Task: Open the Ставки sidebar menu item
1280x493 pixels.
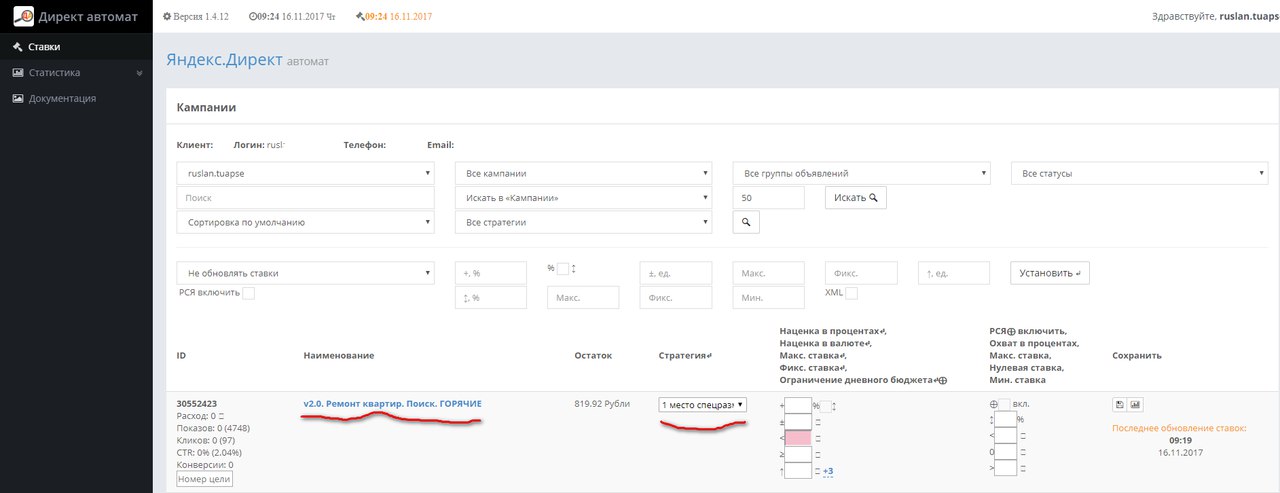Action: coord(45,47)
